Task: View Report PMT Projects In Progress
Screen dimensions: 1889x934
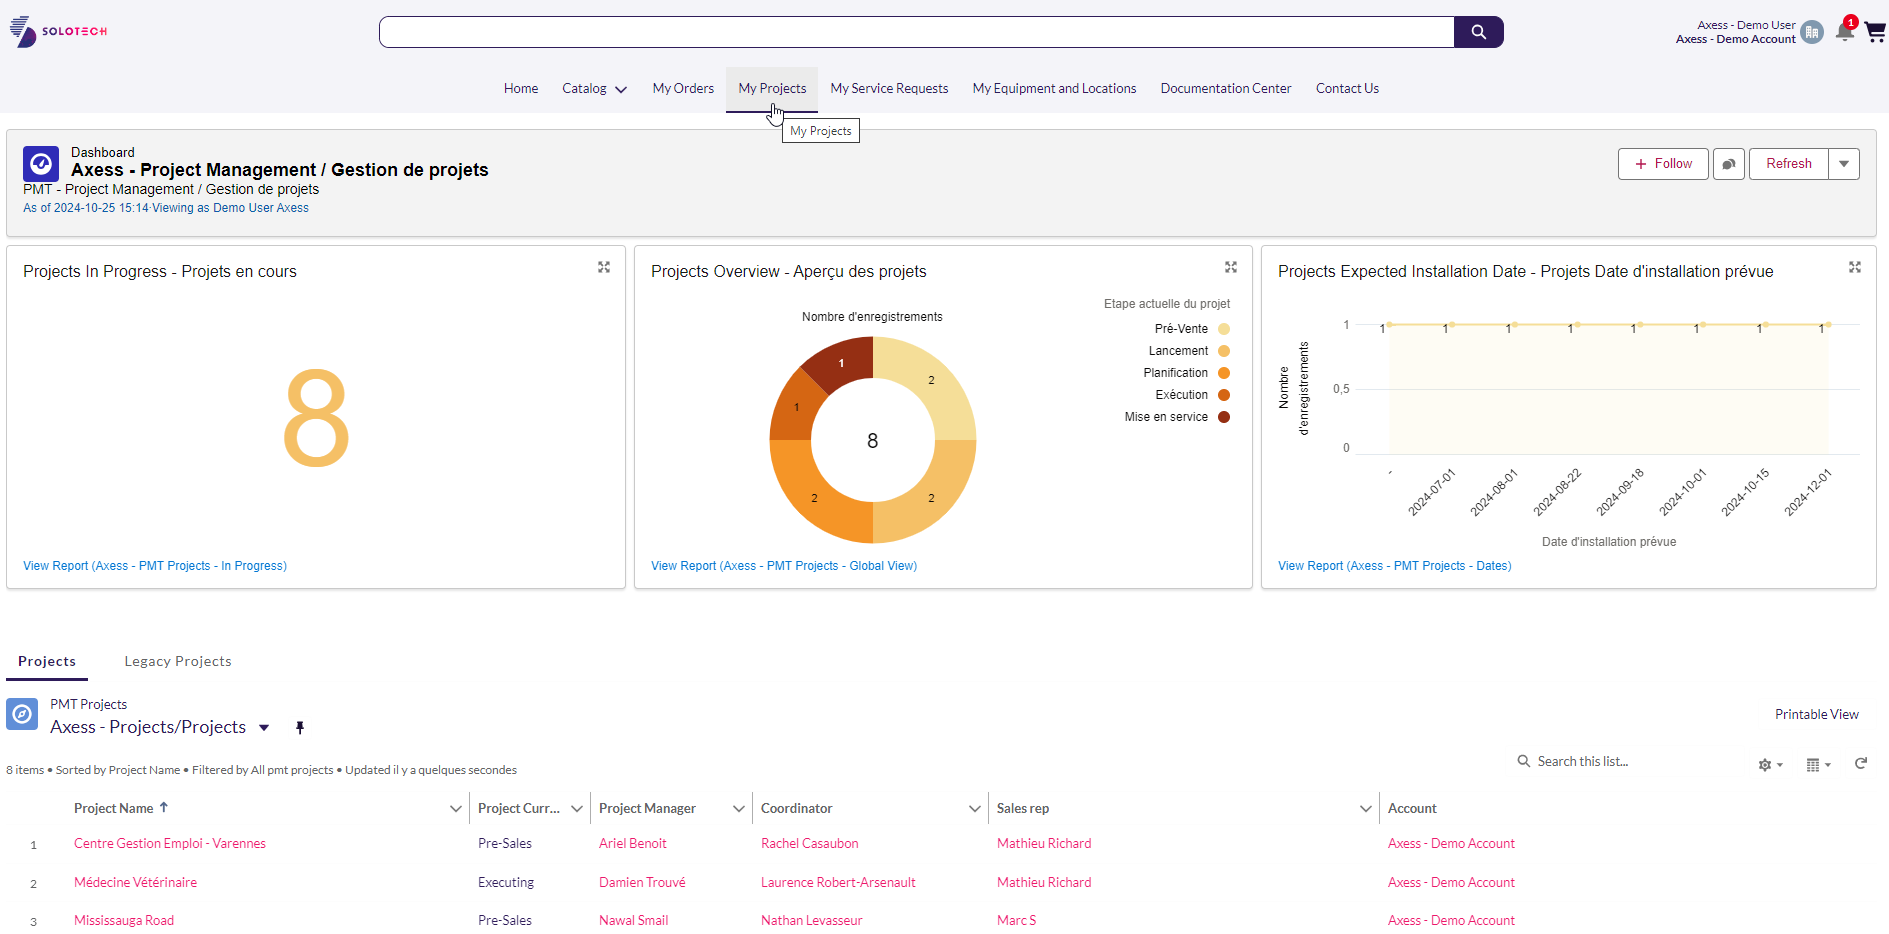Action: tap(155, 566)
